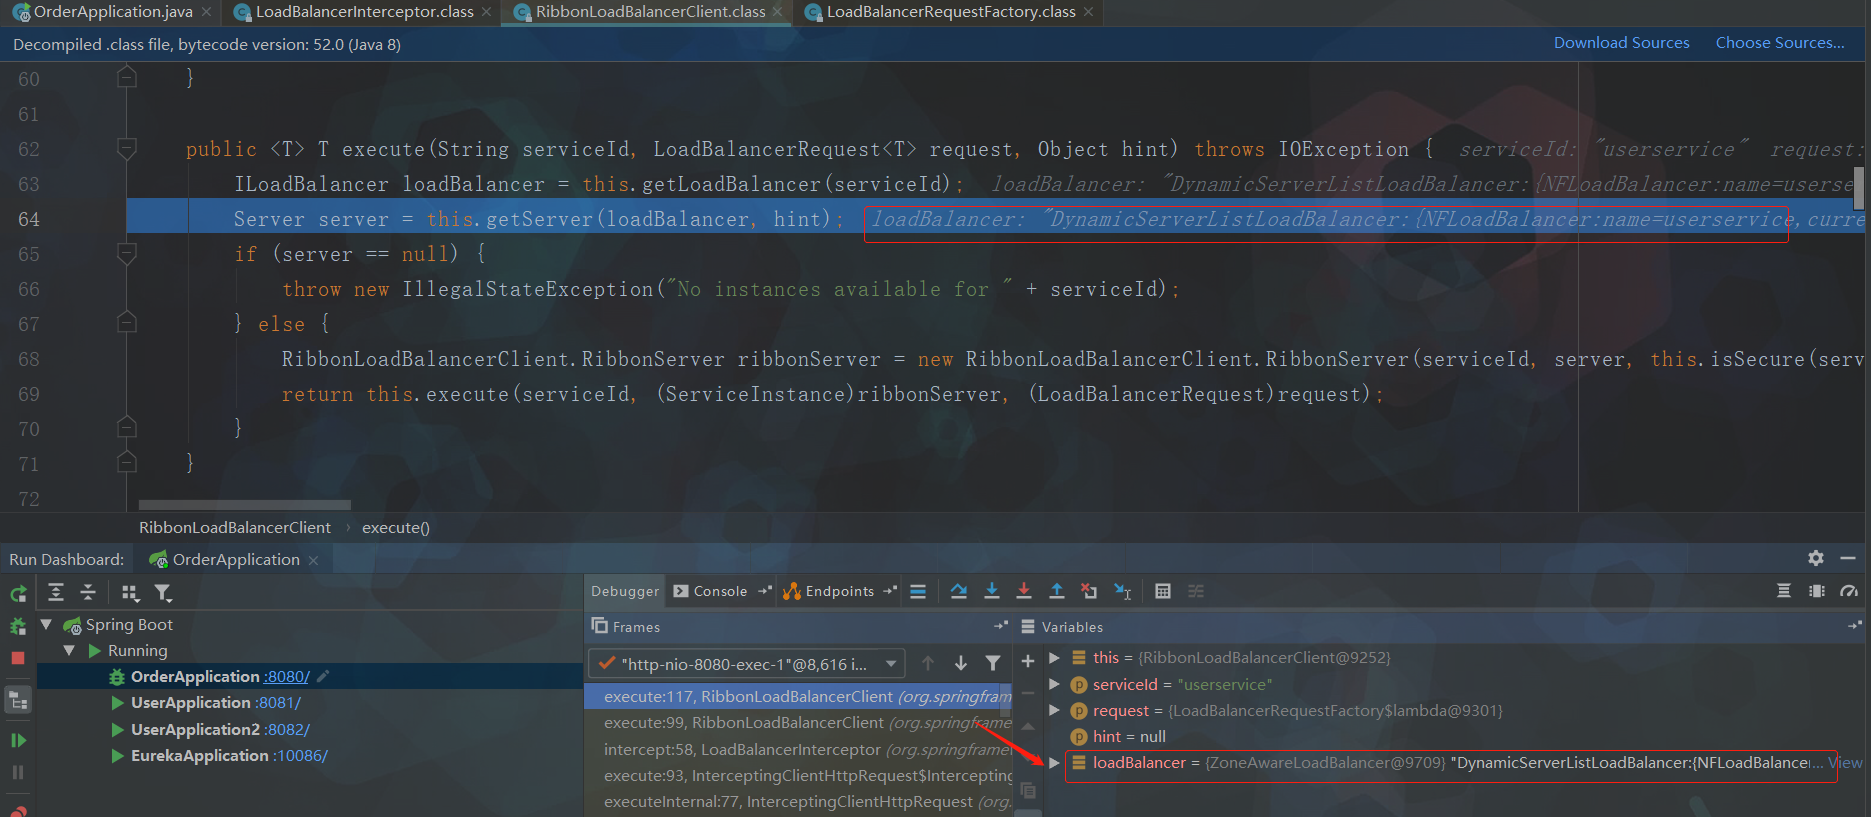Toggle the dashboard tree/detail layout button
The width and height of the screenshot is (1871, 817).
tap(18, 700)
